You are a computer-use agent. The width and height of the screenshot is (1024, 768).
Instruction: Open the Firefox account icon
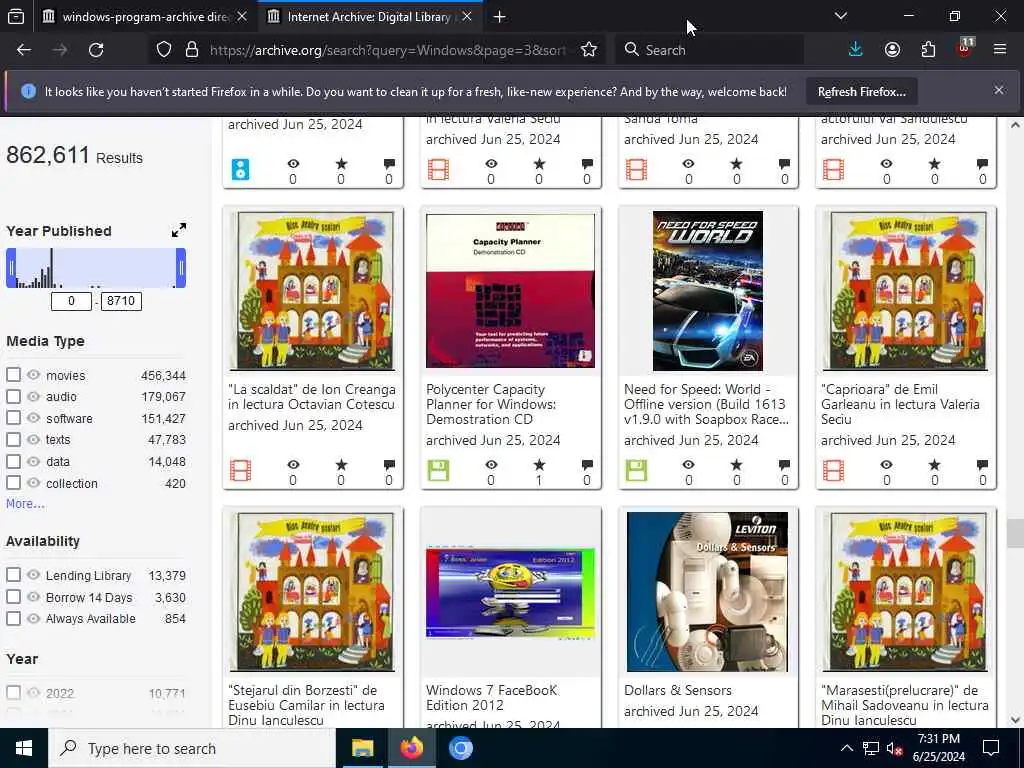pos(892,50)
